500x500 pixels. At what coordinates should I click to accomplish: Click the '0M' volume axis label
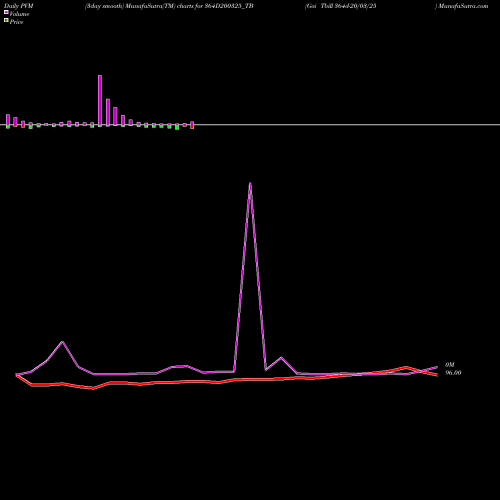(450, 365)
